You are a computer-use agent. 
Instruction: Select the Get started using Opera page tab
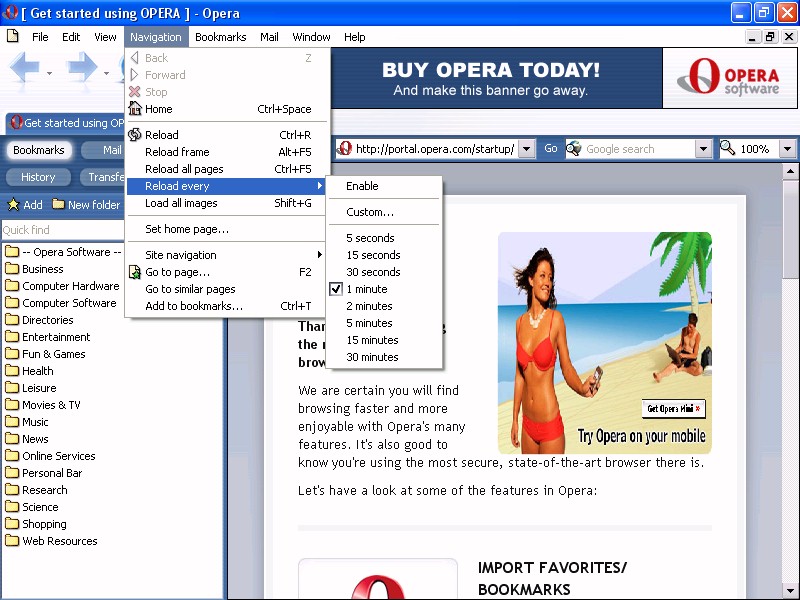point(66,123)
